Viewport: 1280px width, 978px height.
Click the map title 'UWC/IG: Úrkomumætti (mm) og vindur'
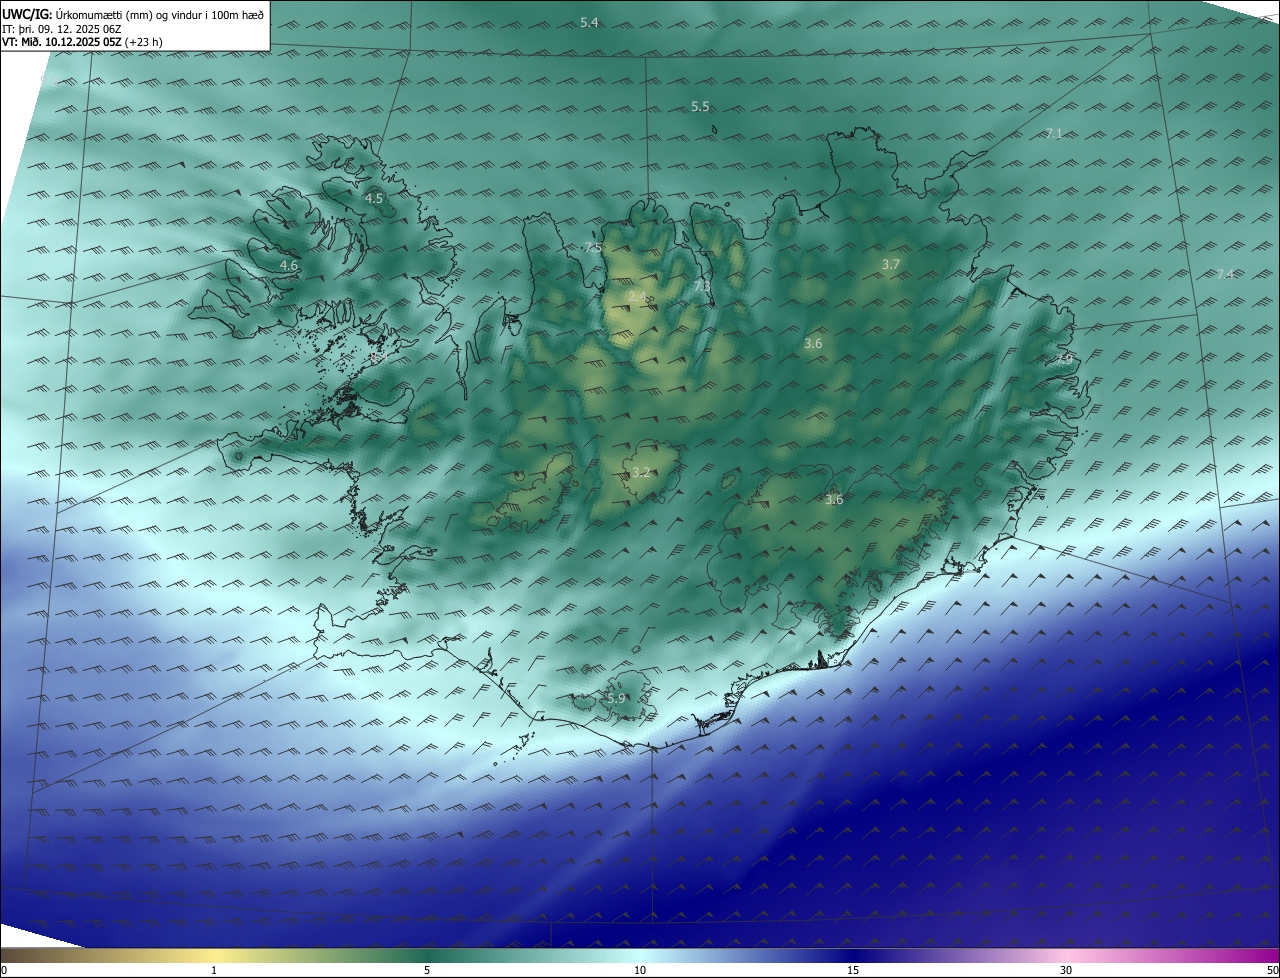click(x=133, y=13)
